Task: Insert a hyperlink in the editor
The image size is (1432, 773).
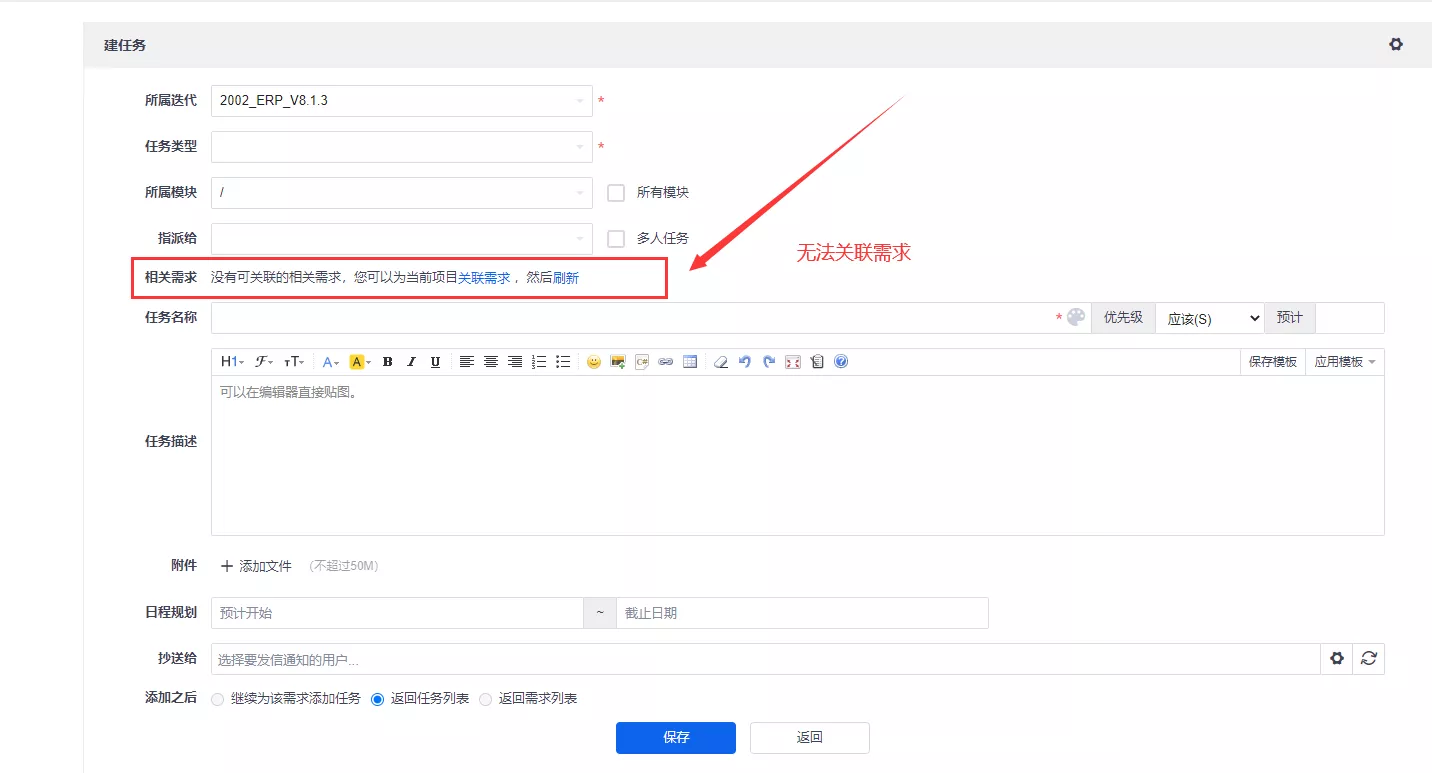Action: click(x=666, y=362)
